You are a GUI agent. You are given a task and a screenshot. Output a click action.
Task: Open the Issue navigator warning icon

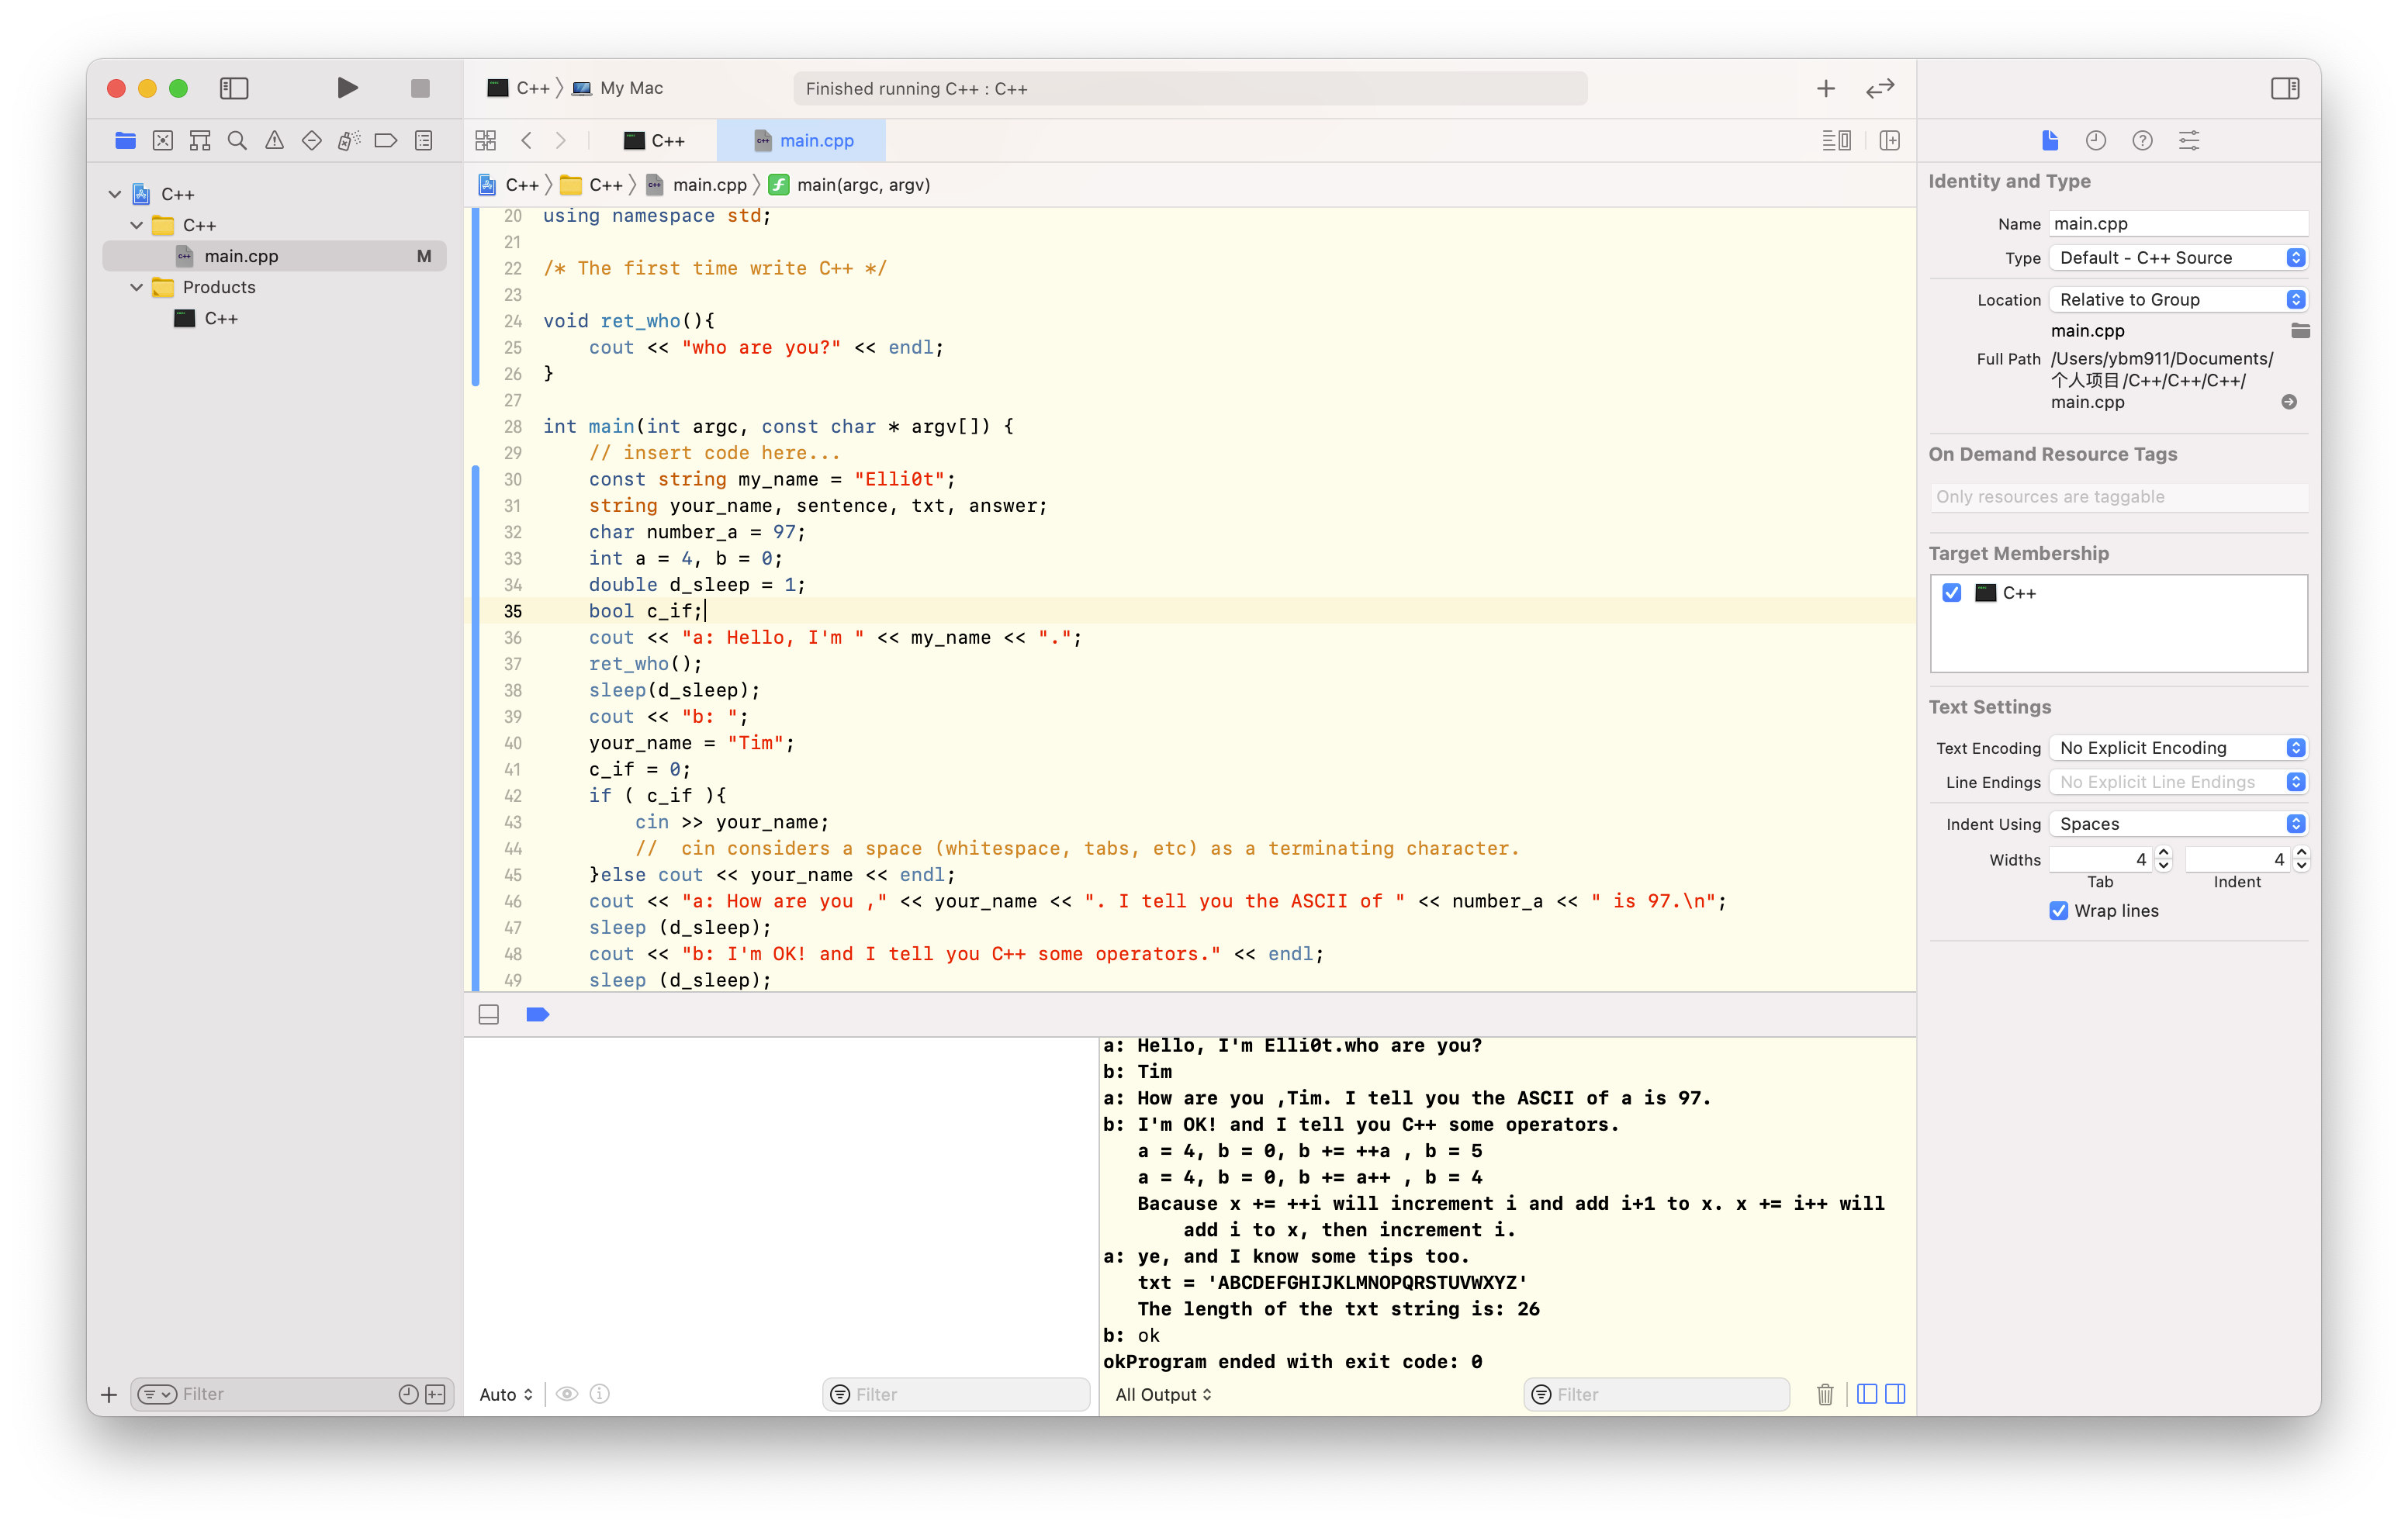click(274, 141)
